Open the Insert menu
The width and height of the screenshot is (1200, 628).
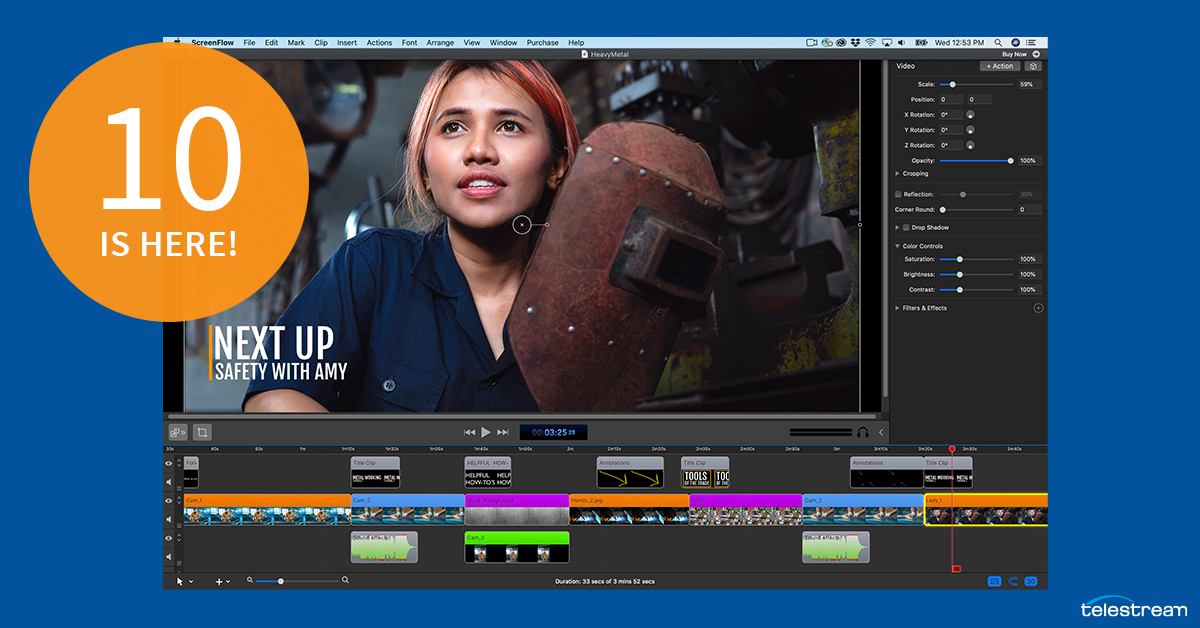tap(347, 43)
